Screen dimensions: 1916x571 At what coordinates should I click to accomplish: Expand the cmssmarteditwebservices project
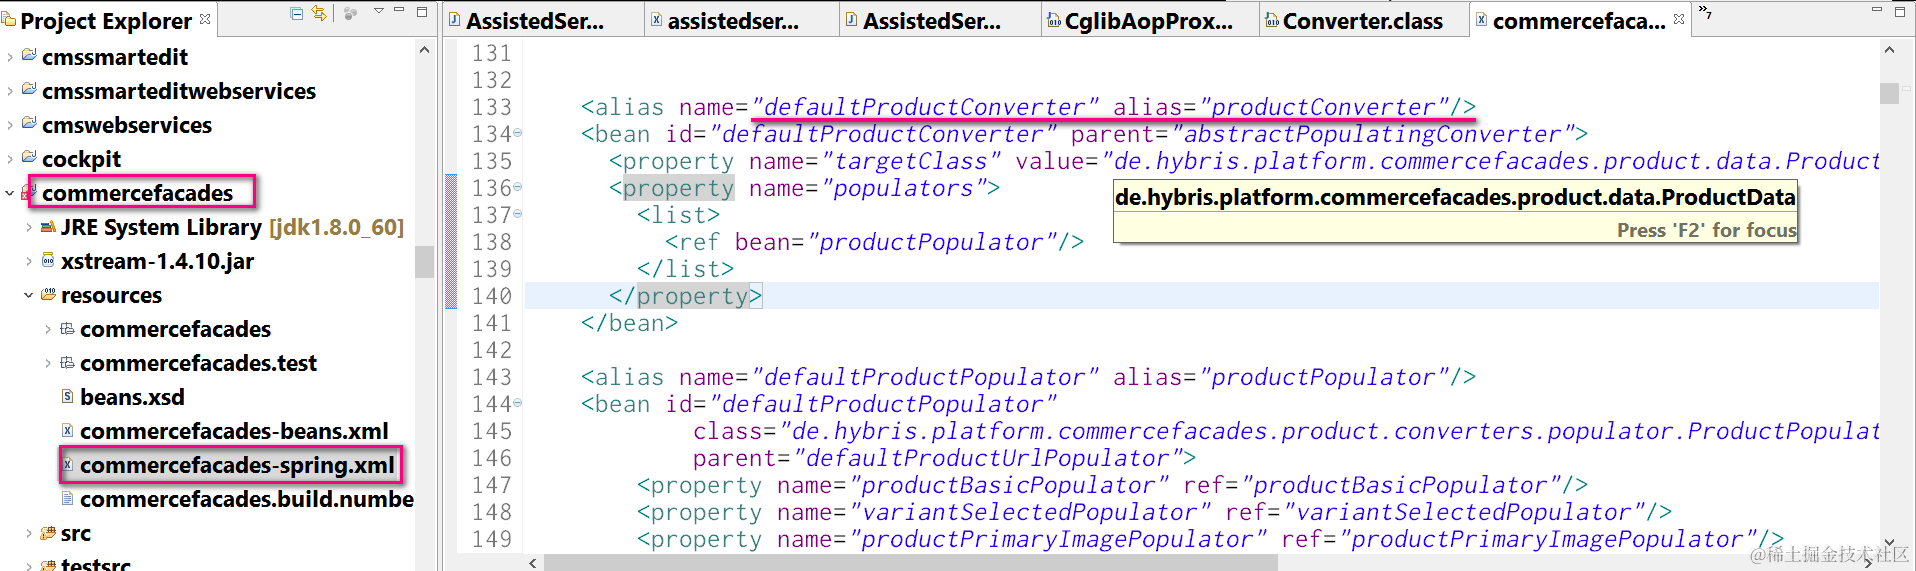point(10,92)
